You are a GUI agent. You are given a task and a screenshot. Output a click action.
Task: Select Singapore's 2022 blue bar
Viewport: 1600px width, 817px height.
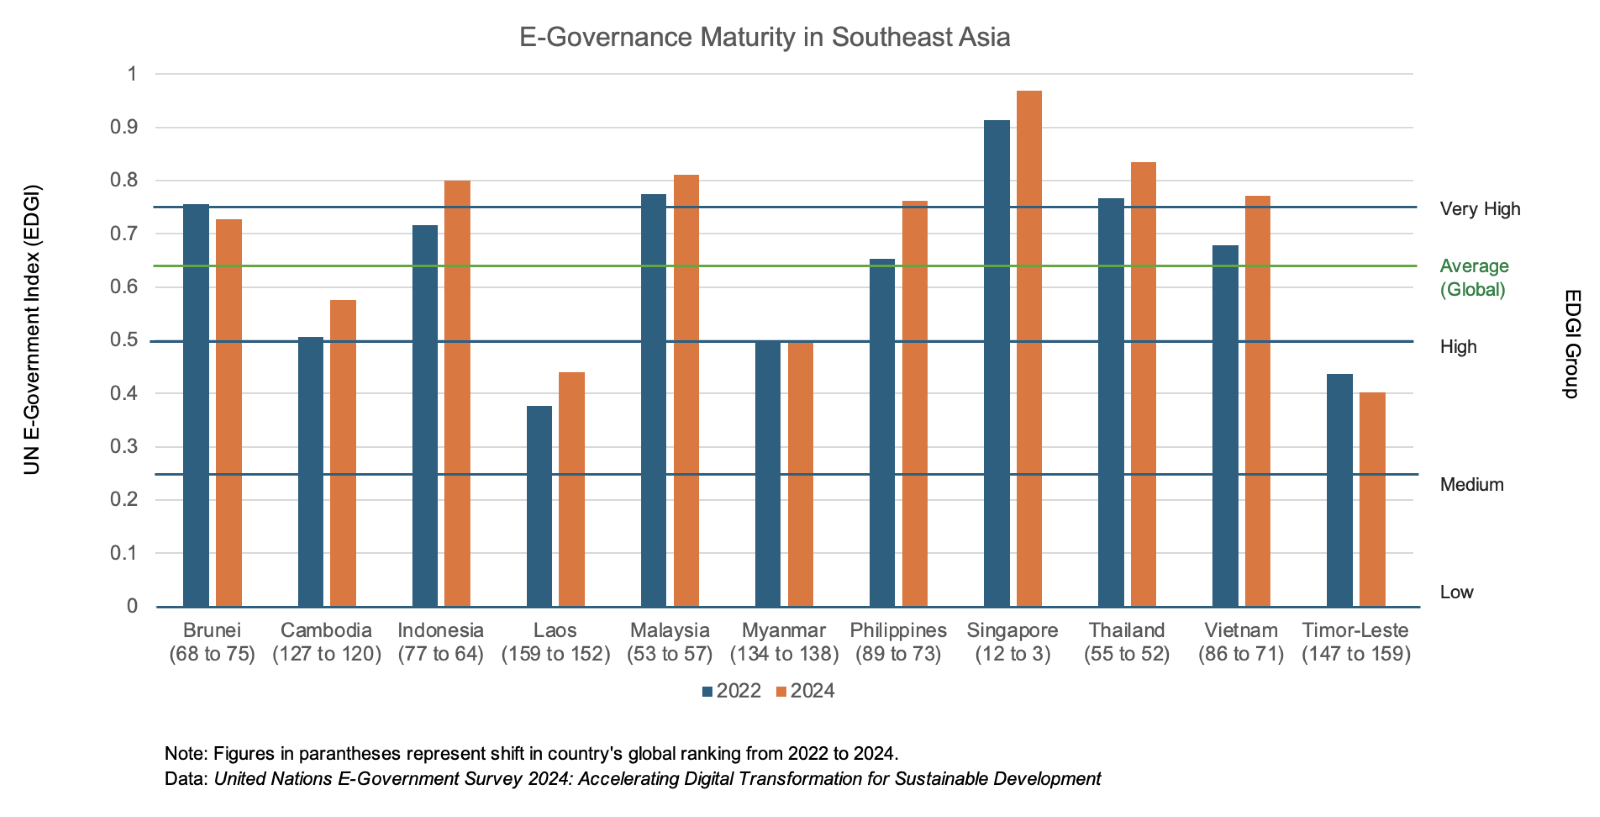click(996, 363)
